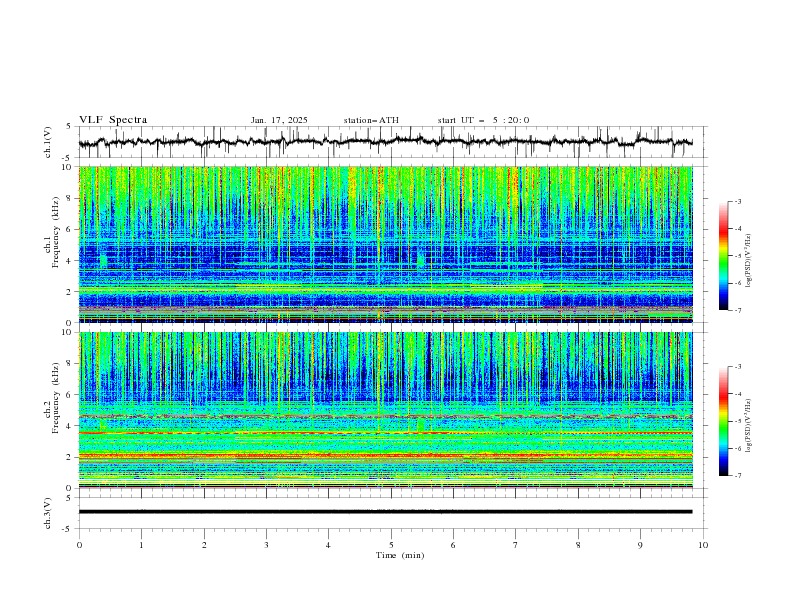Click tick "4" on the time axis
Image resolution: width=792 pixels, height=612 pixels.
click(x=328, y=545)
